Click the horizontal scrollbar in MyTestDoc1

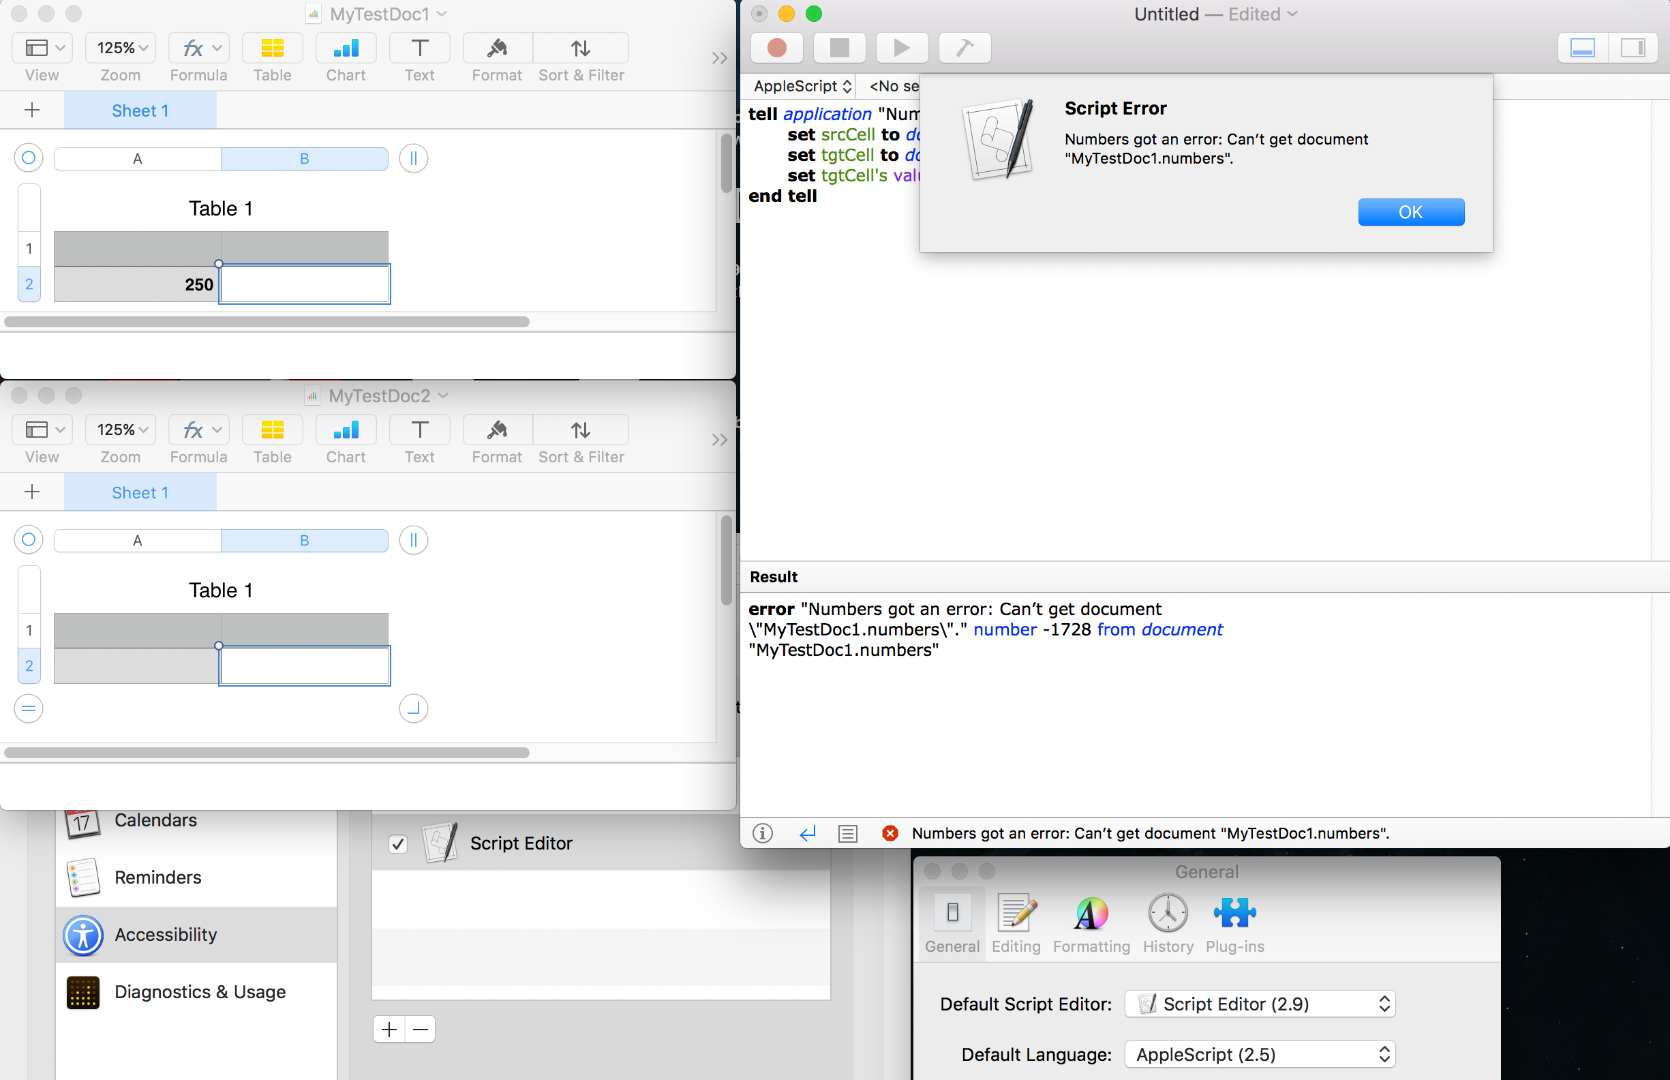point(267,322)
